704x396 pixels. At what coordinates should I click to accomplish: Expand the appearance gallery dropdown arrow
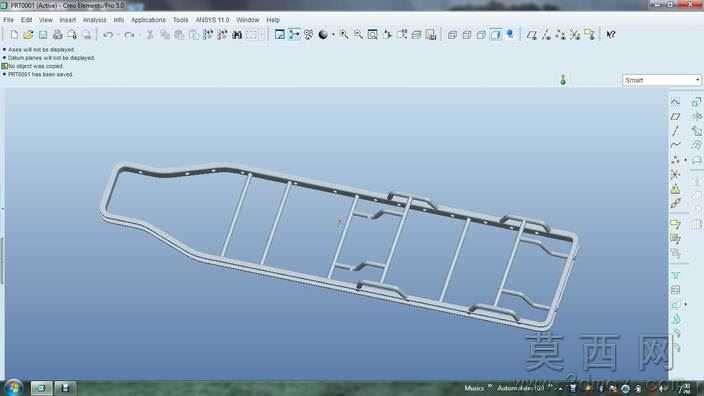[x=333, y=35]
